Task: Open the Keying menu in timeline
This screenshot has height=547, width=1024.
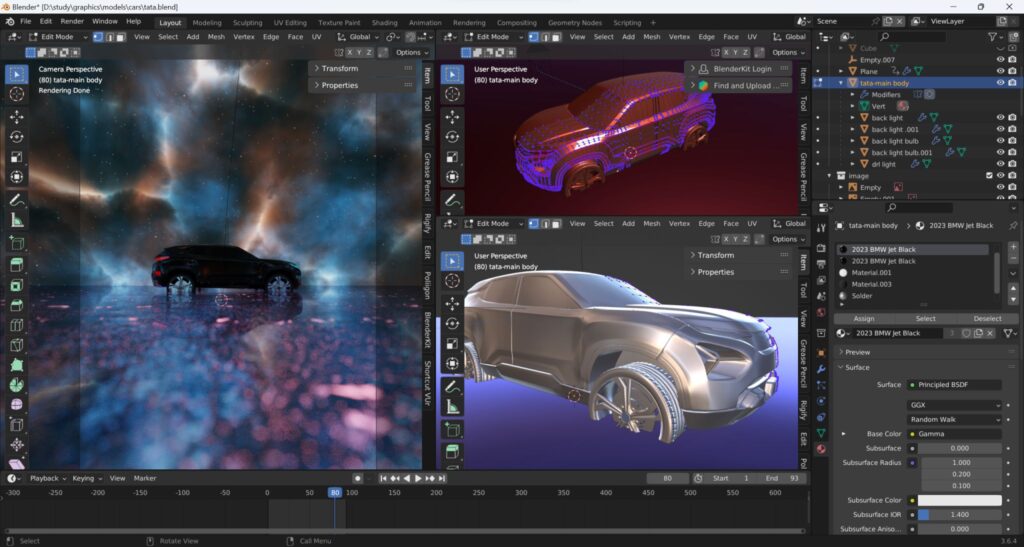Action: (86, 478)
